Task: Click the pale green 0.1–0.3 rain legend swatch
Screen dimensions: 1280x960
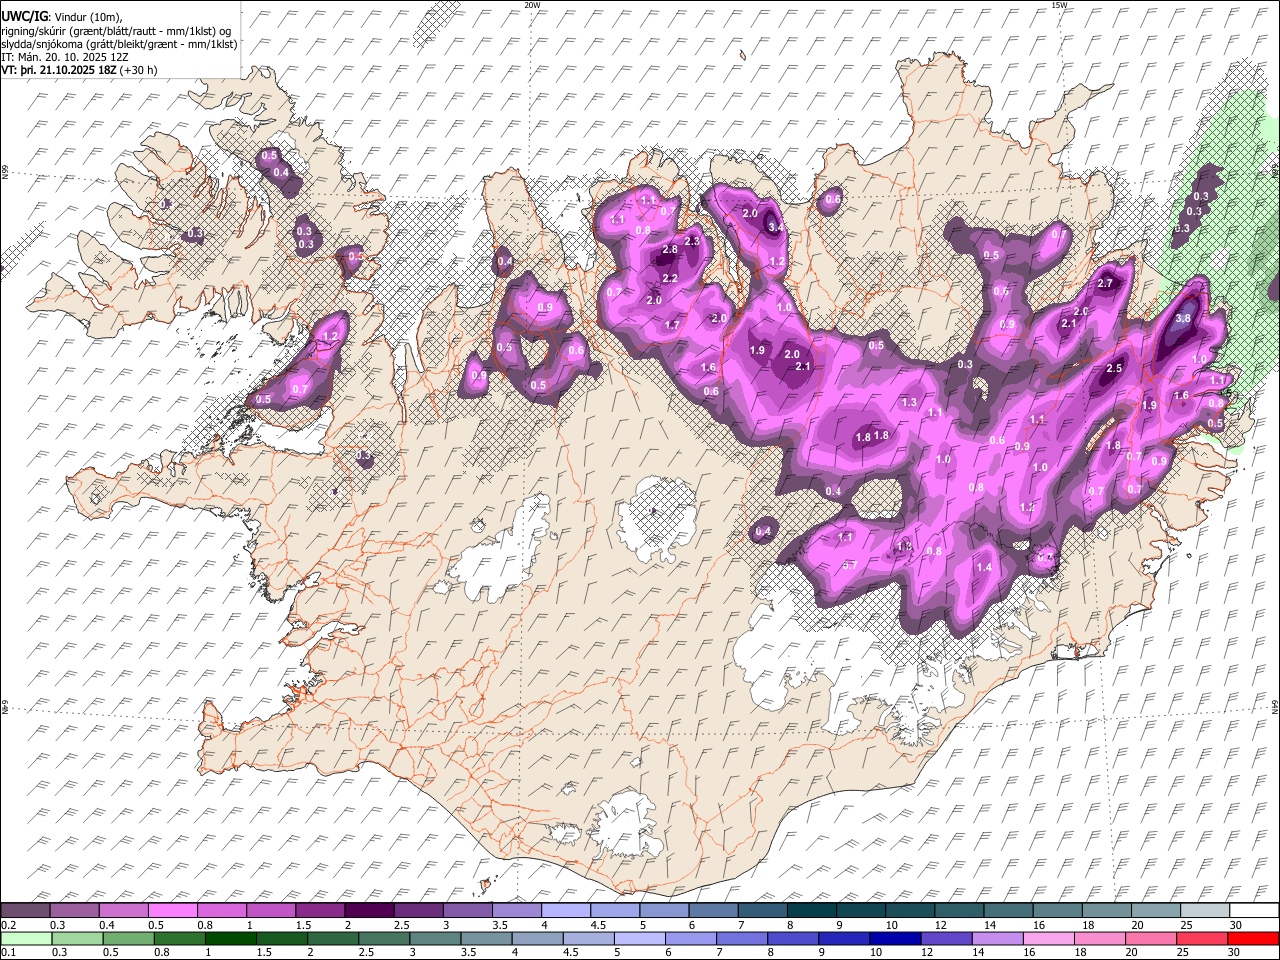Action: click(26, 939)
